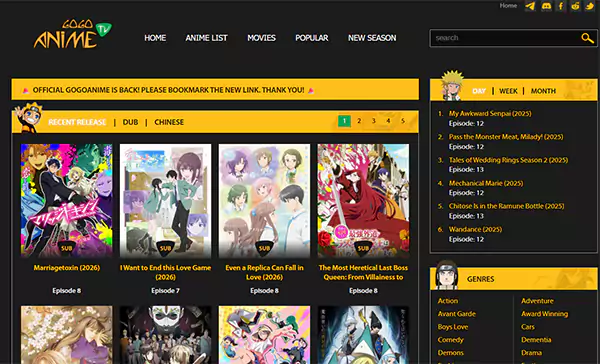Click Episode 12 under My Awkward Senpai
The image size is (600, 364).
[x=466, y=124]
